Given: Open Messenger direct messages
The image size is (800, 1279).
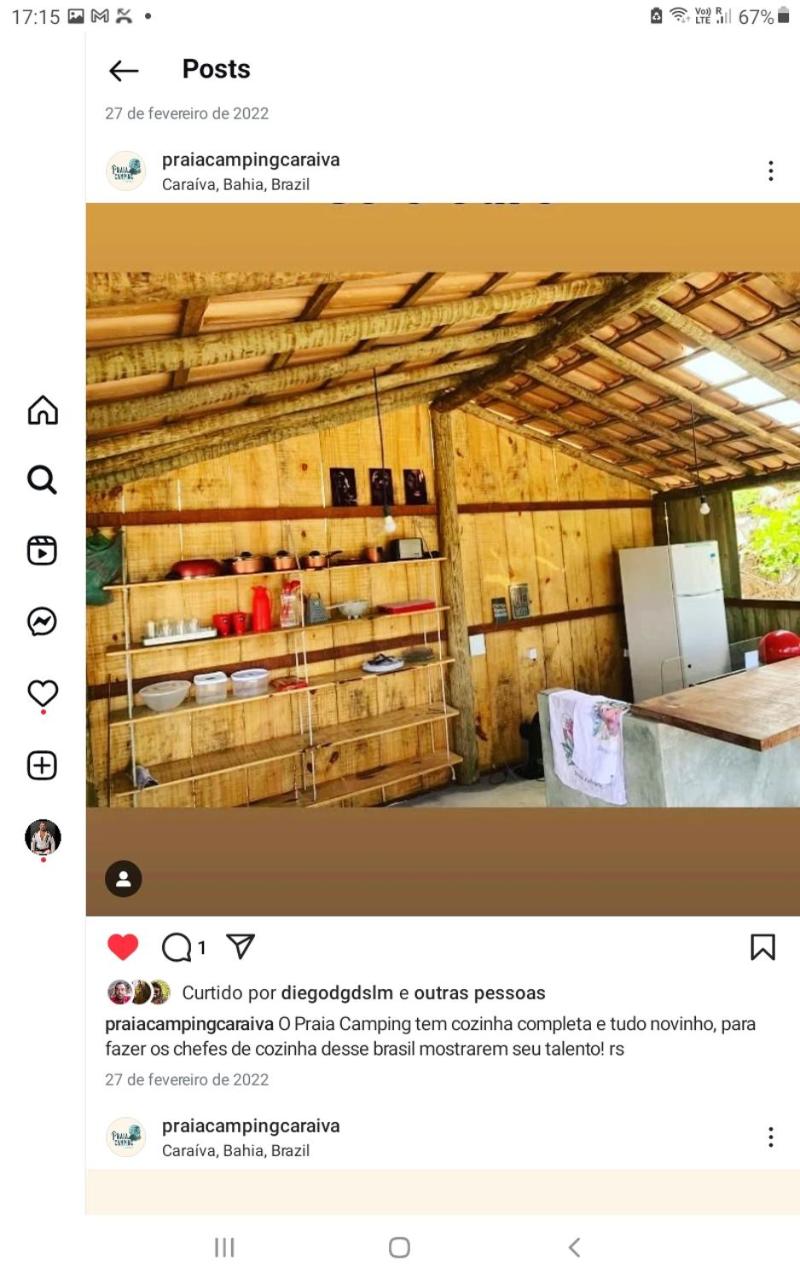Looking at the screenshot, I should (42, 622).
